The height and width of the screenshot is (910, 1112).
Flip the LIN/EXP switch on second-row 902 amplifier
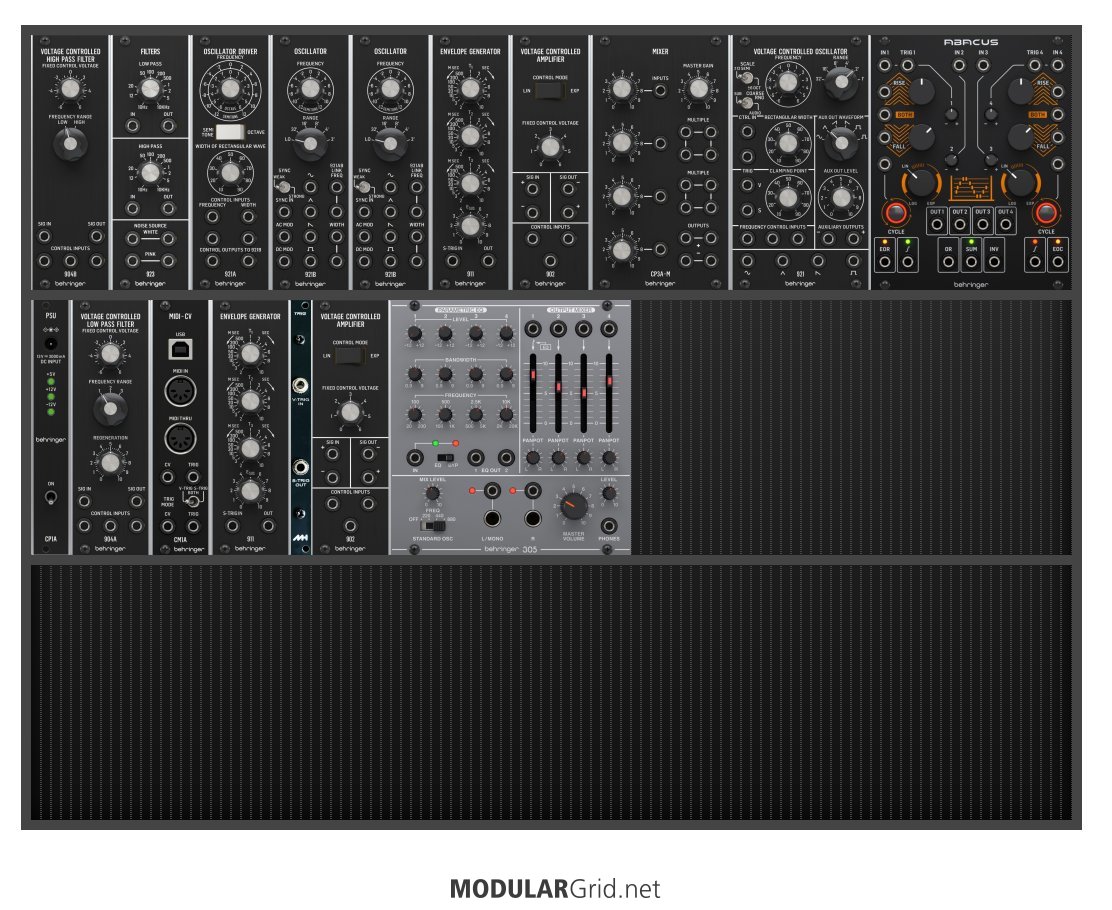click(x=350, y=356)
